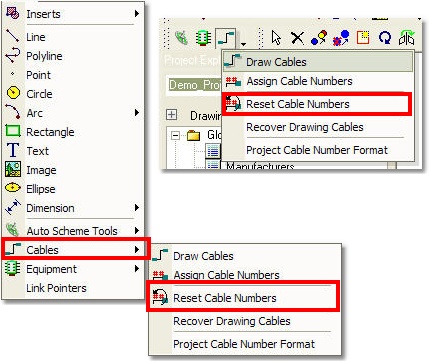This screenshot has height=363, width=429.
Task: Click the Image insert icon
Action: tap(13, 169)
